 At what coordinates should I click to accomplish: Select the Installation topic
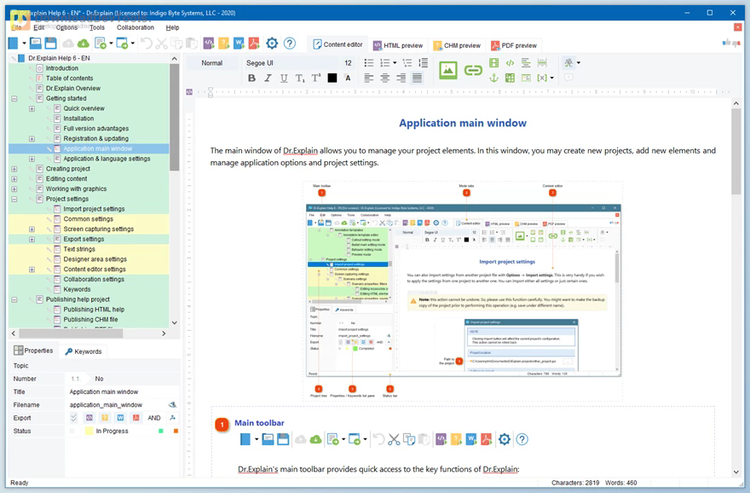pyautogui.click(x=78, y=119)
